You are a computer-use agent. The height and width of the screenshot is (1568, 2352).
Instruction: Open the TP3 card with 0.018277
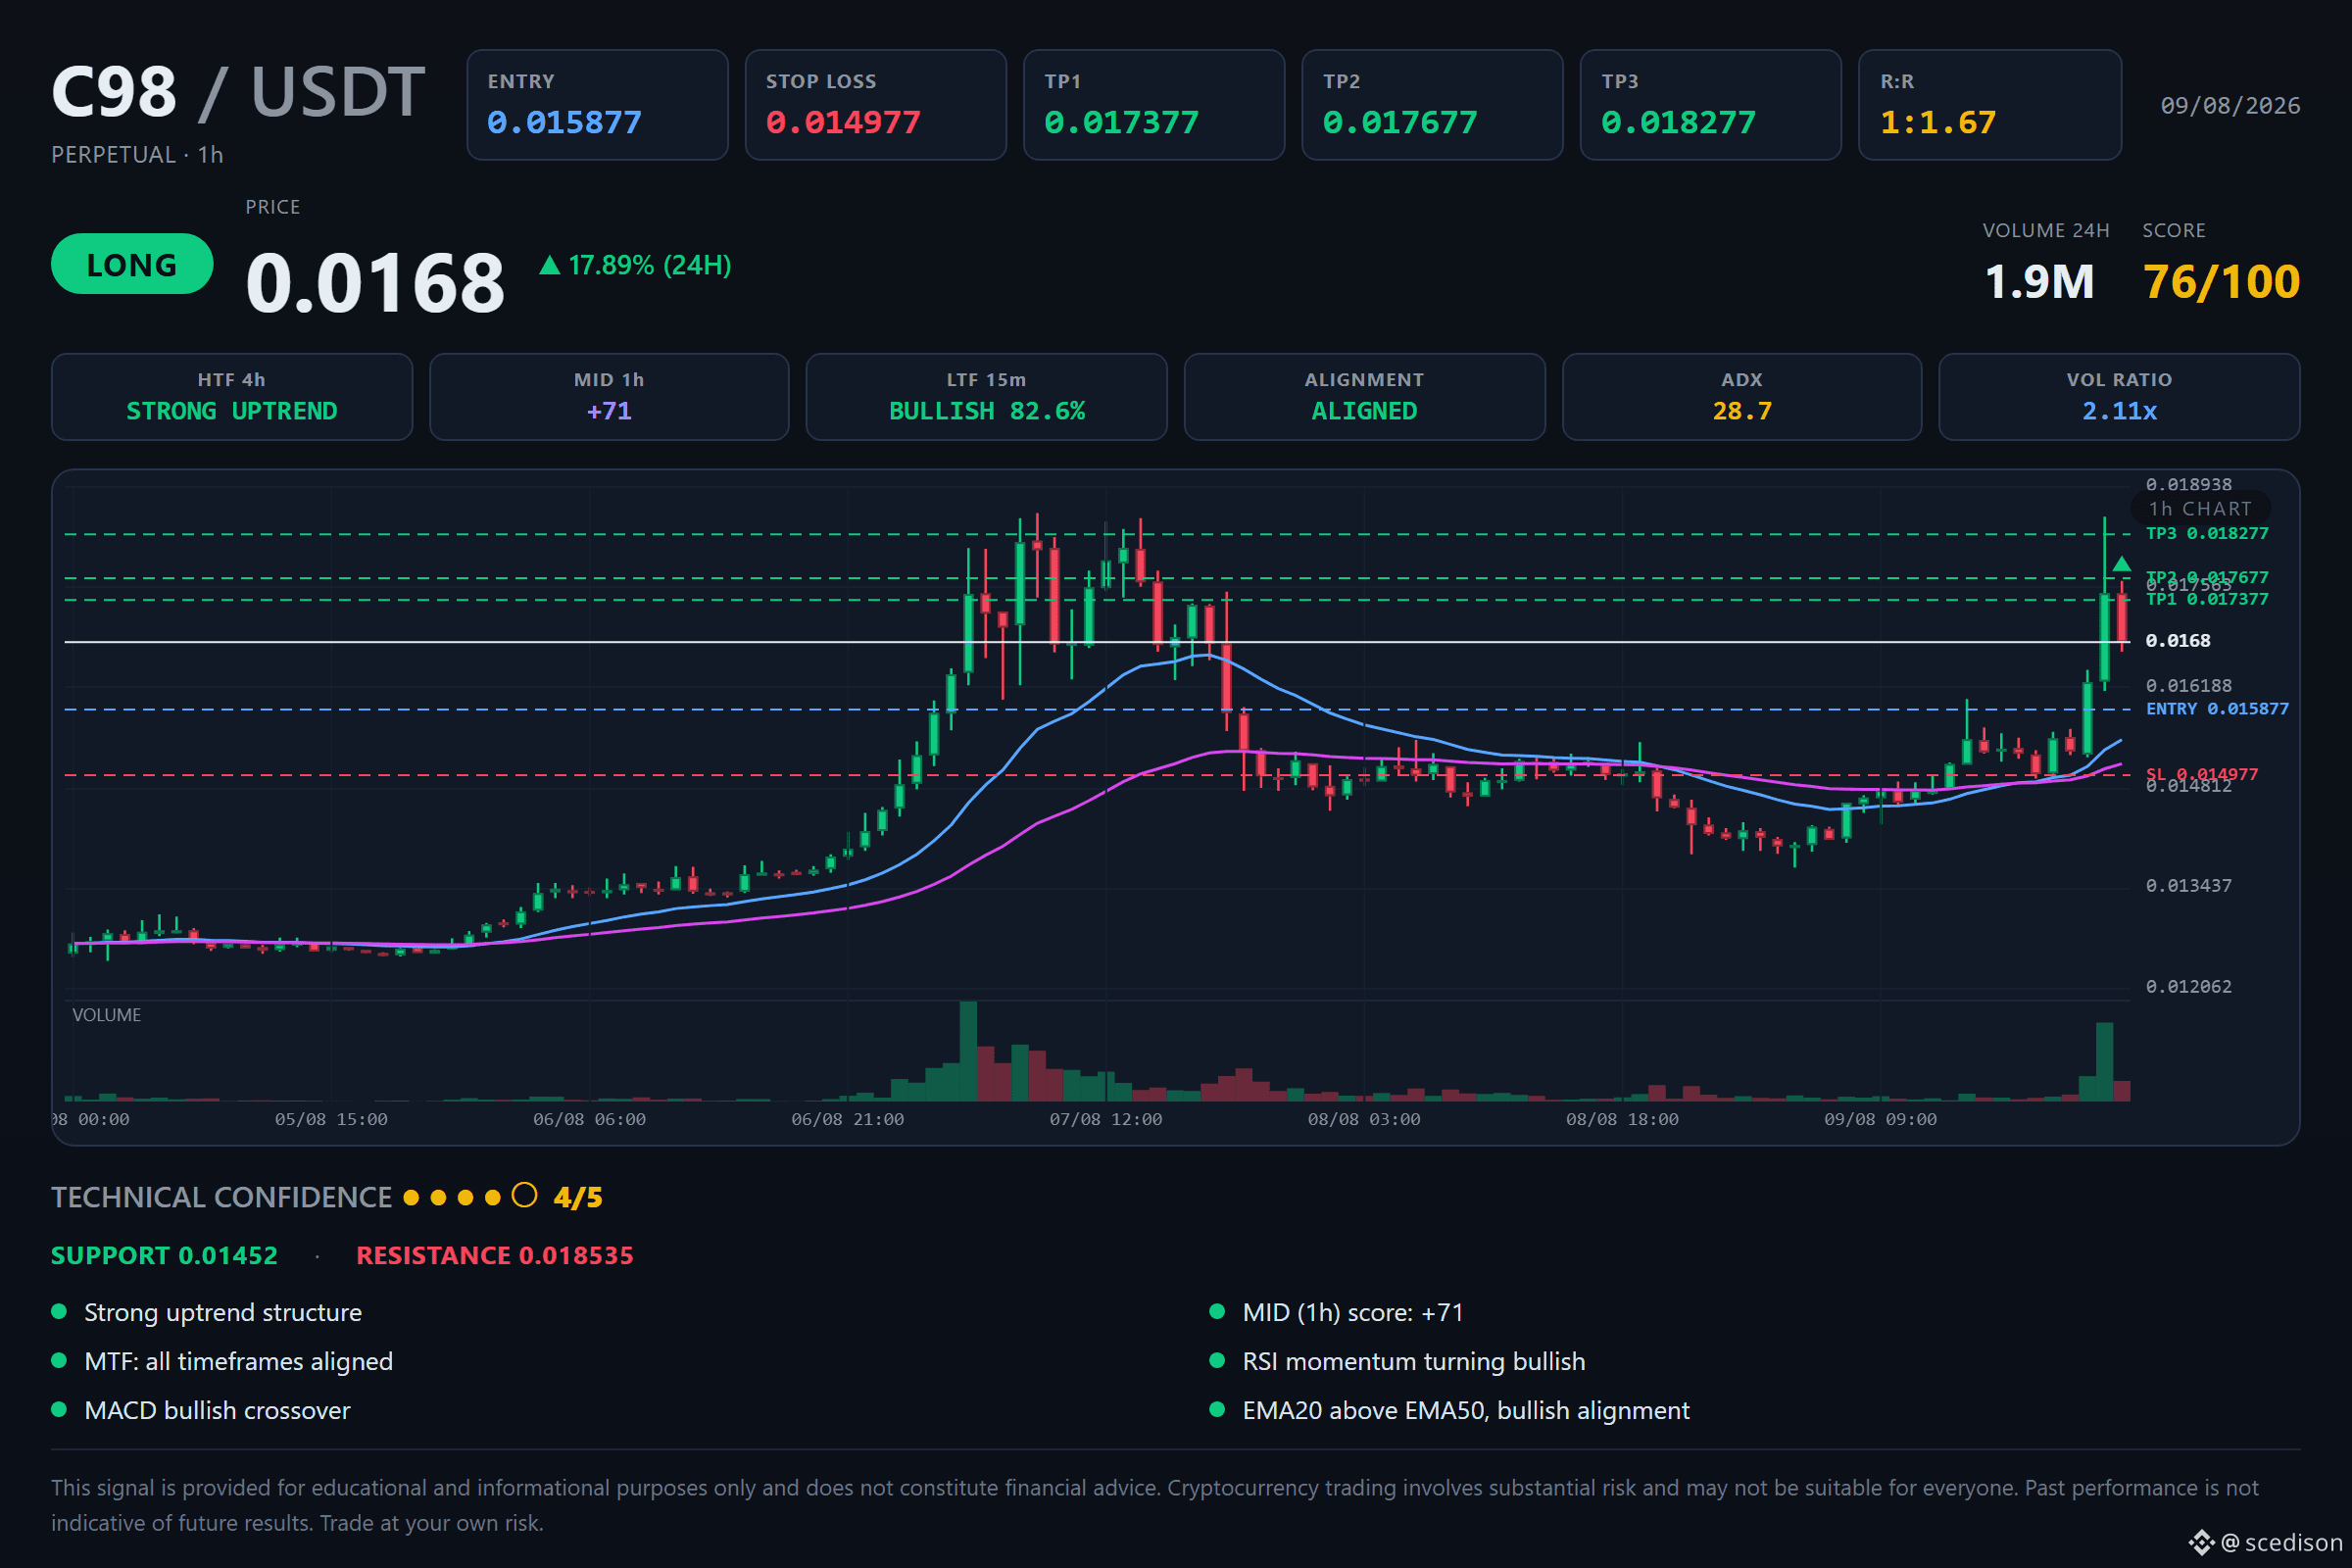click(1710, 105)
